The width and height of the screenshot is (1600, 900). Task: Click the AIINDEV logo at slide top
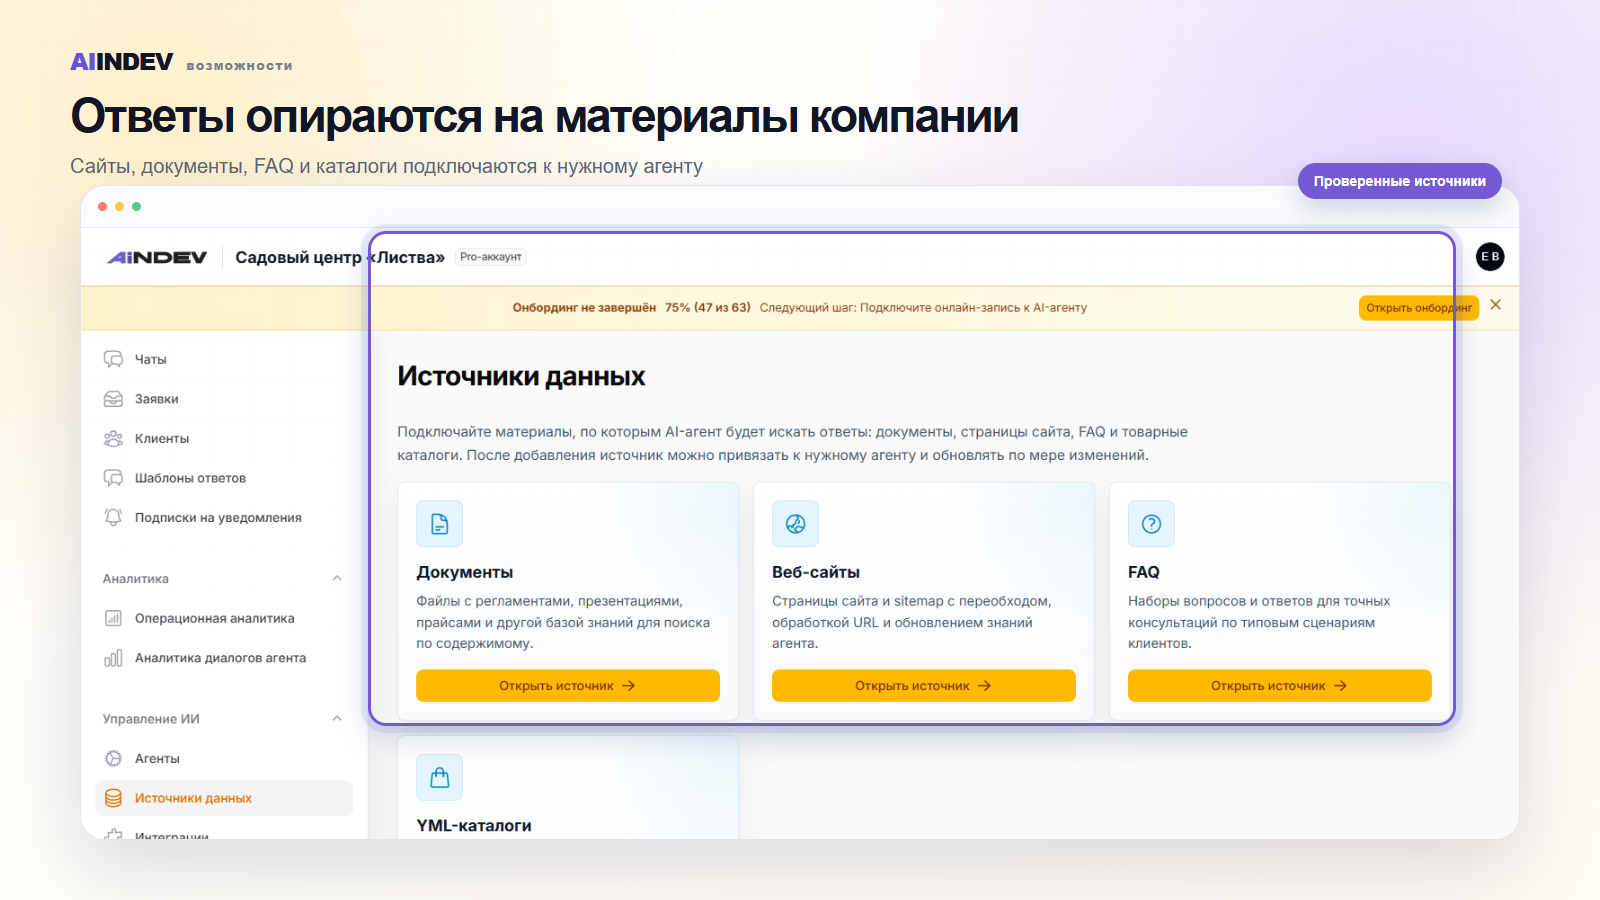[122, 62]
